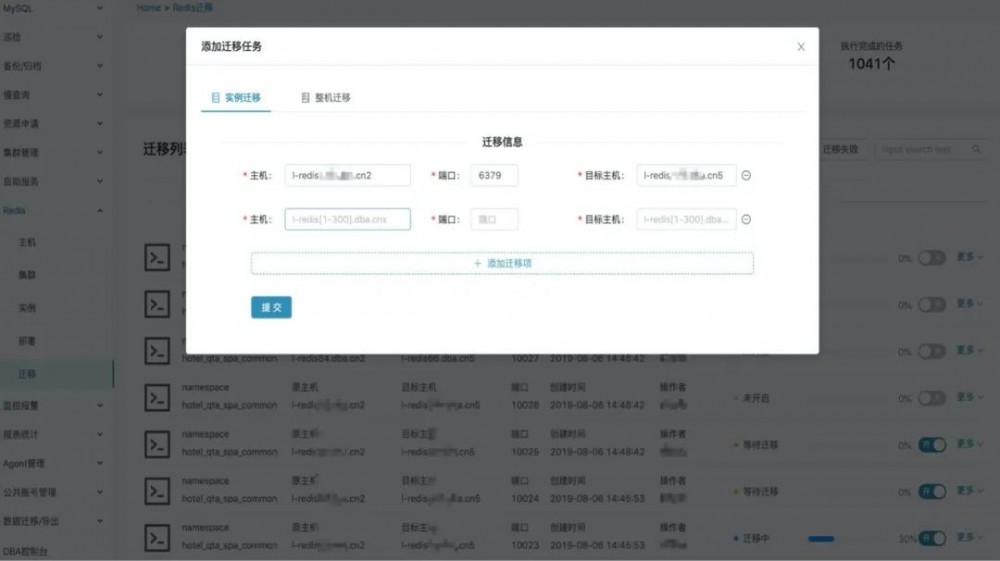Viewport: 1000px width, 561px height.
Task: Open terminal icon for port 10027 row
Action: click(x=157, y=351)
